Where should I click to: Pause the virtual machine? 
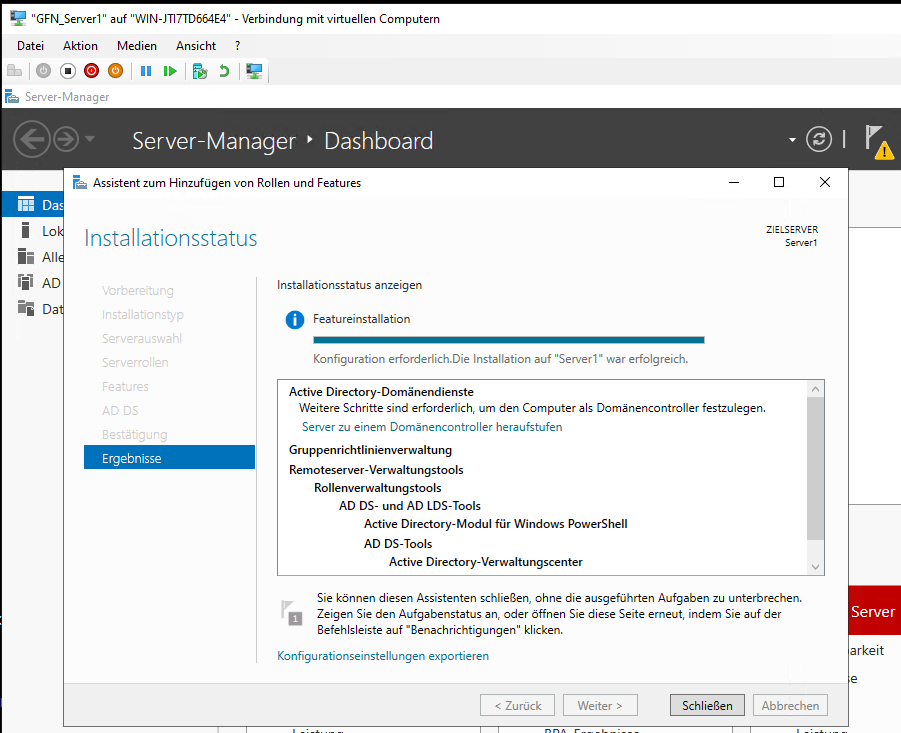(x=146, y=71)
